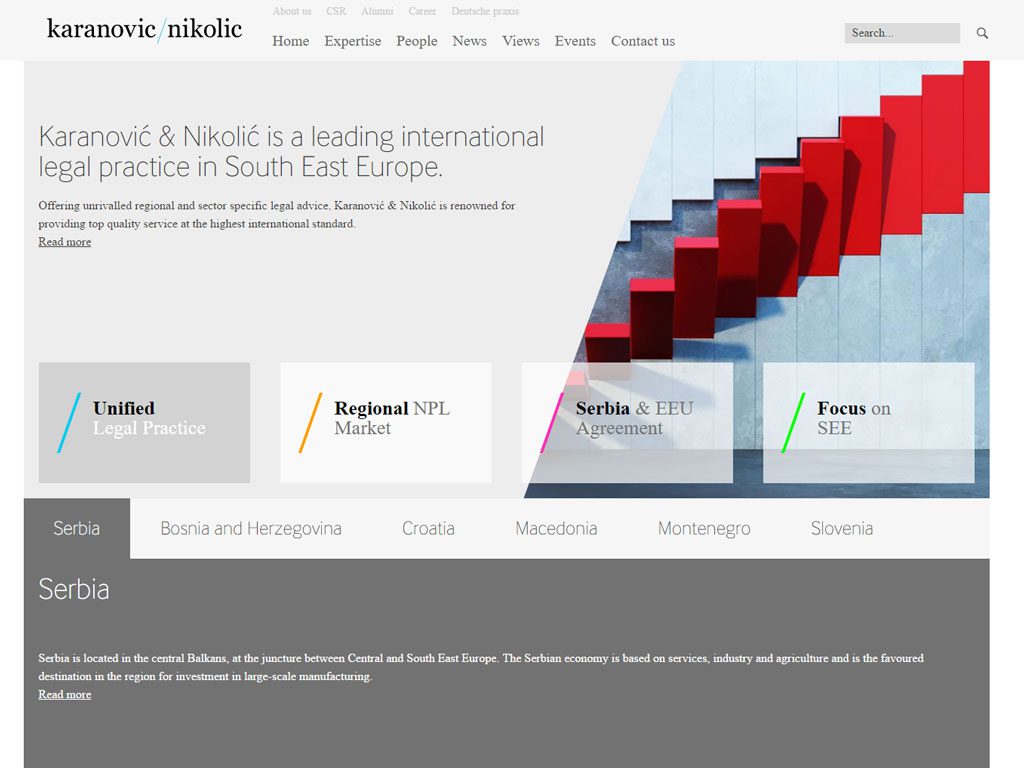This screenshot has height=768, width=1024.
Task: Switch to the Serbia tab
Action: click(x=77, y=528)
